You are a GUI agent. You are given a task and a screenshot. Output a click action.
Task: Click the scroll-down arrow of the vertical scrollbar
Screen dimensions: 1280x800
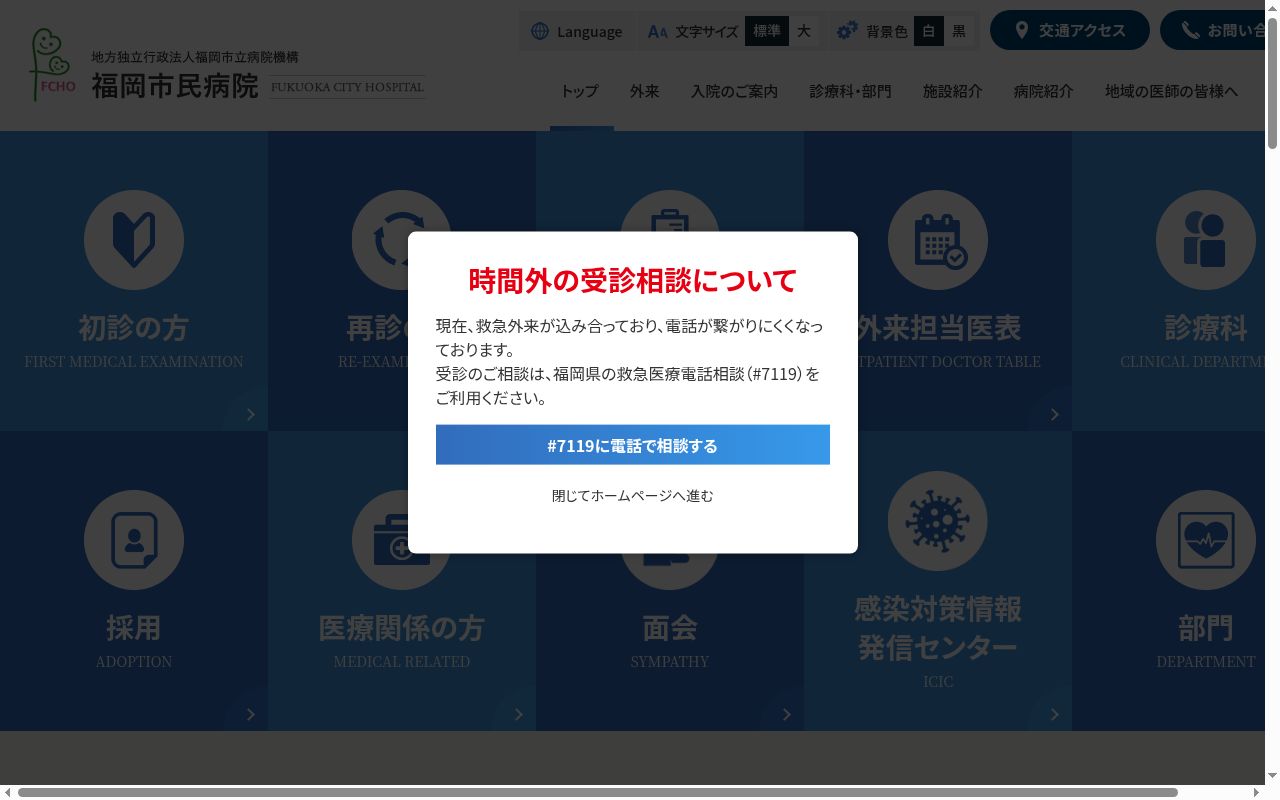pos(1272,777)
